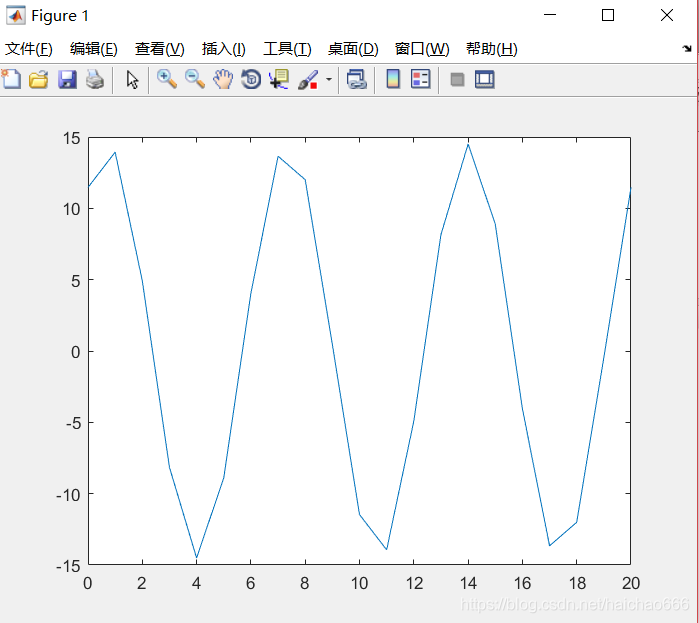Image resolution: width=699 pixels, height=623 pixels.
Task: Click the Link Plot icon
Action: (357, 80)
